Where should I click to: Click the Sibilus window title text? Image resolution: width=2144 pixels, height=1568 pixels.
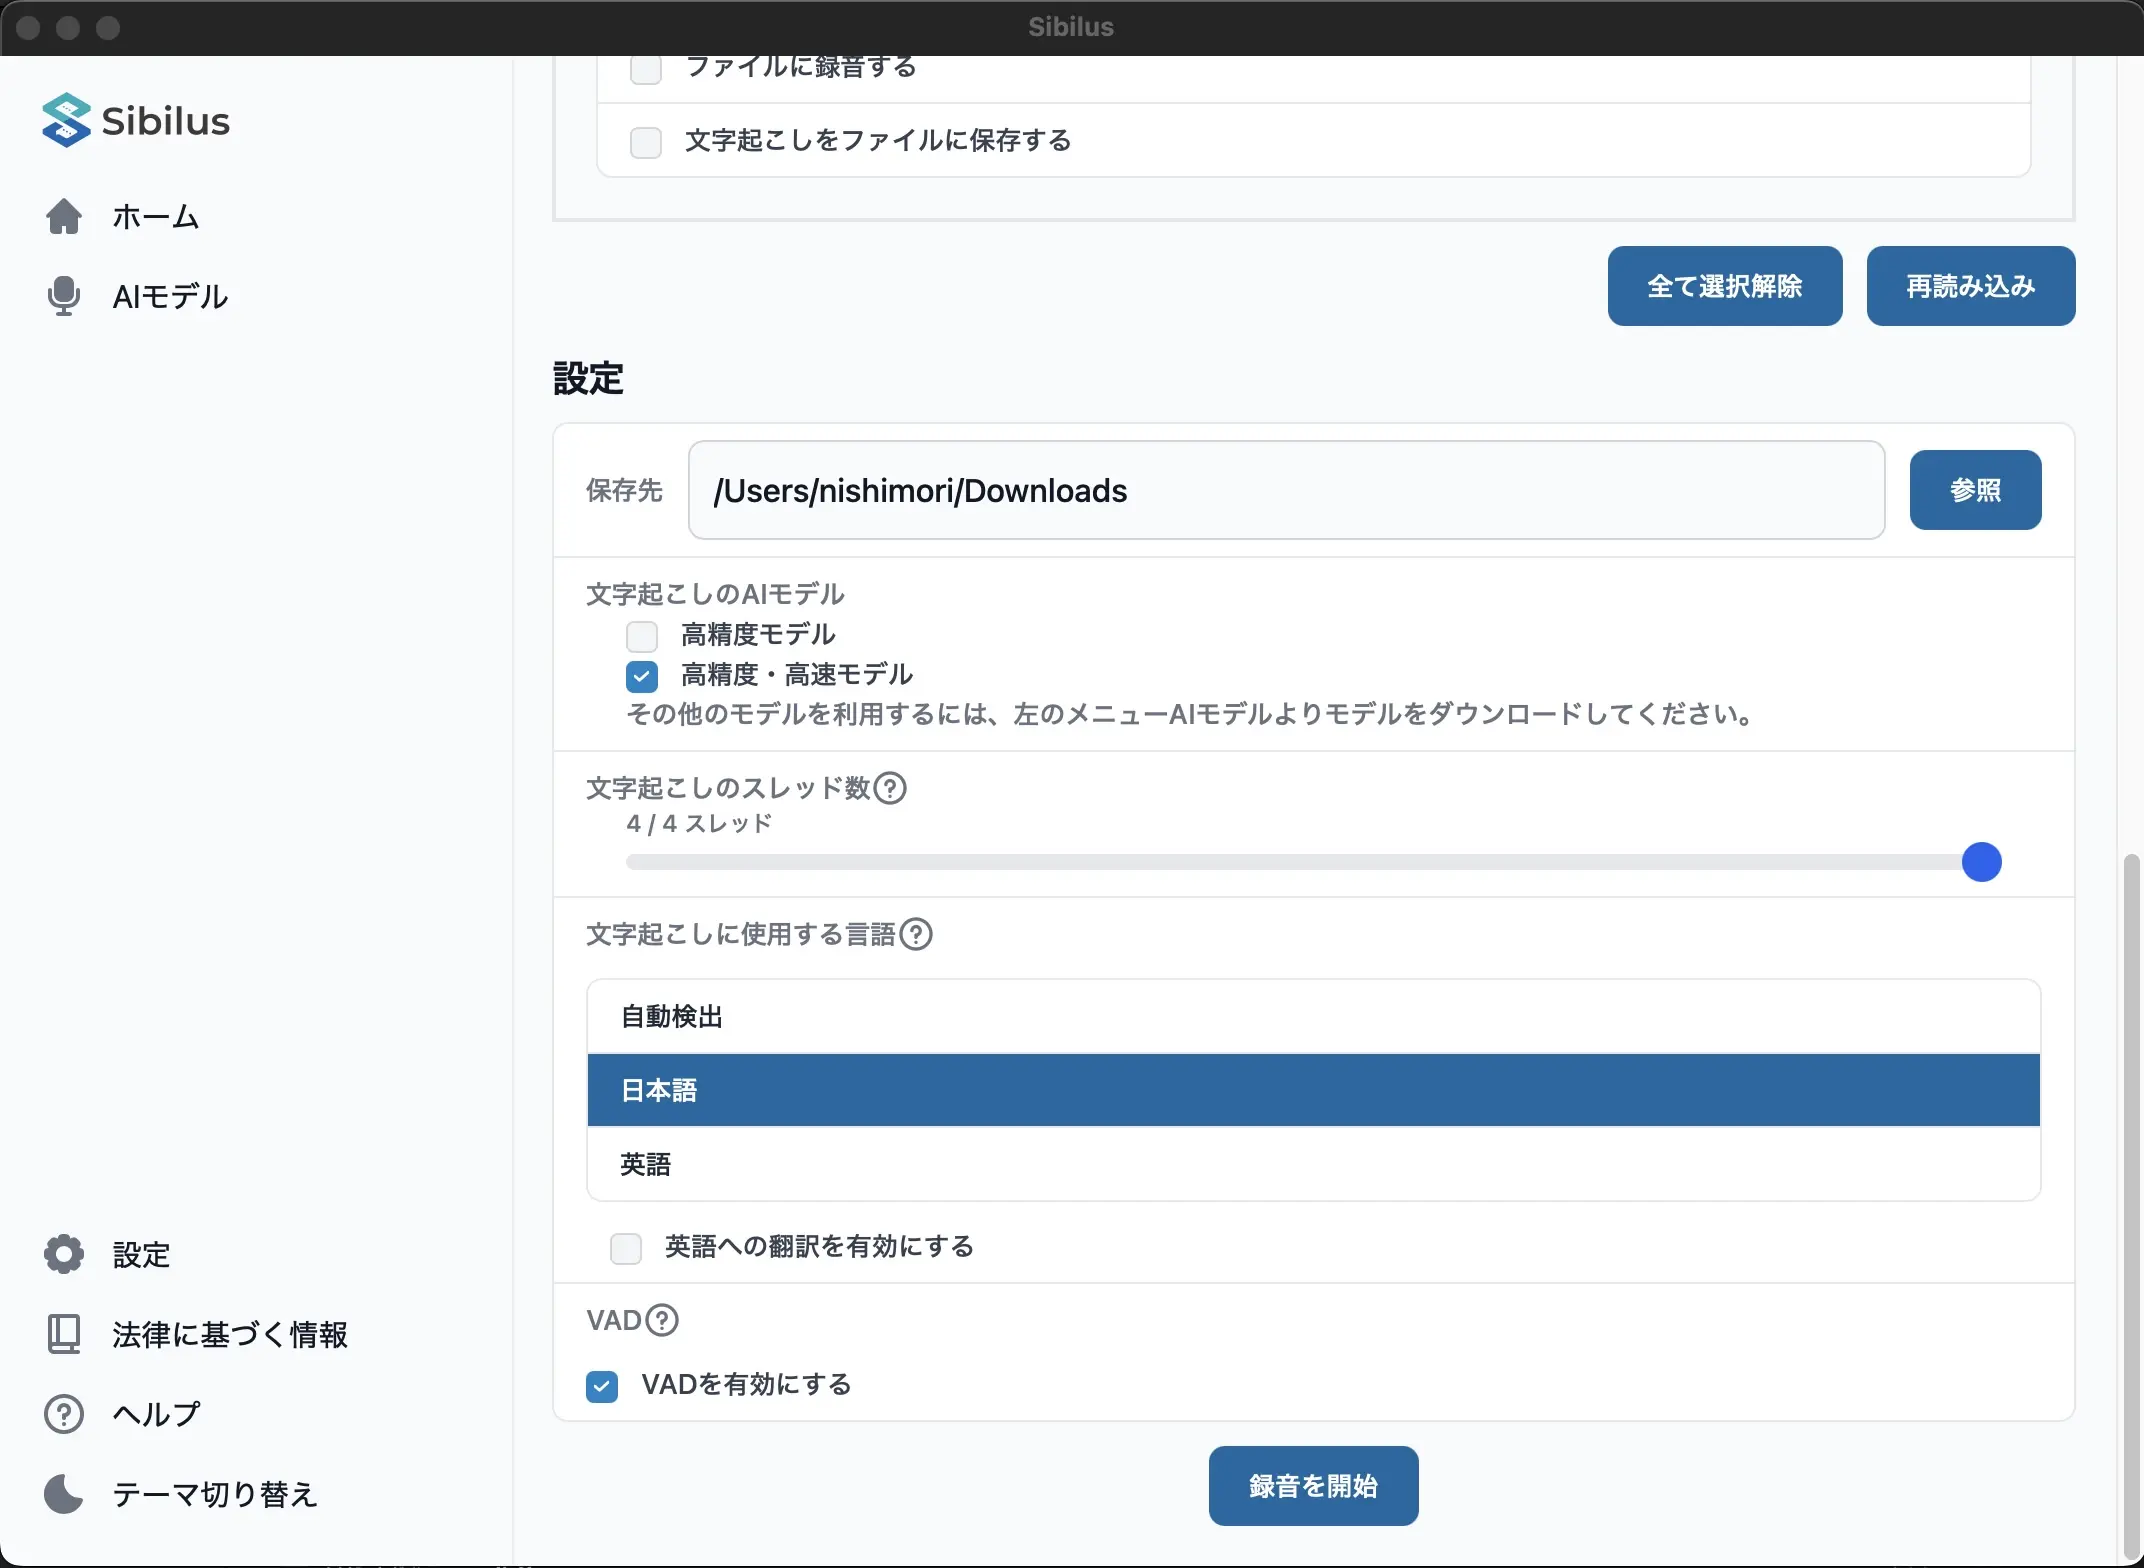point(1071,27)
